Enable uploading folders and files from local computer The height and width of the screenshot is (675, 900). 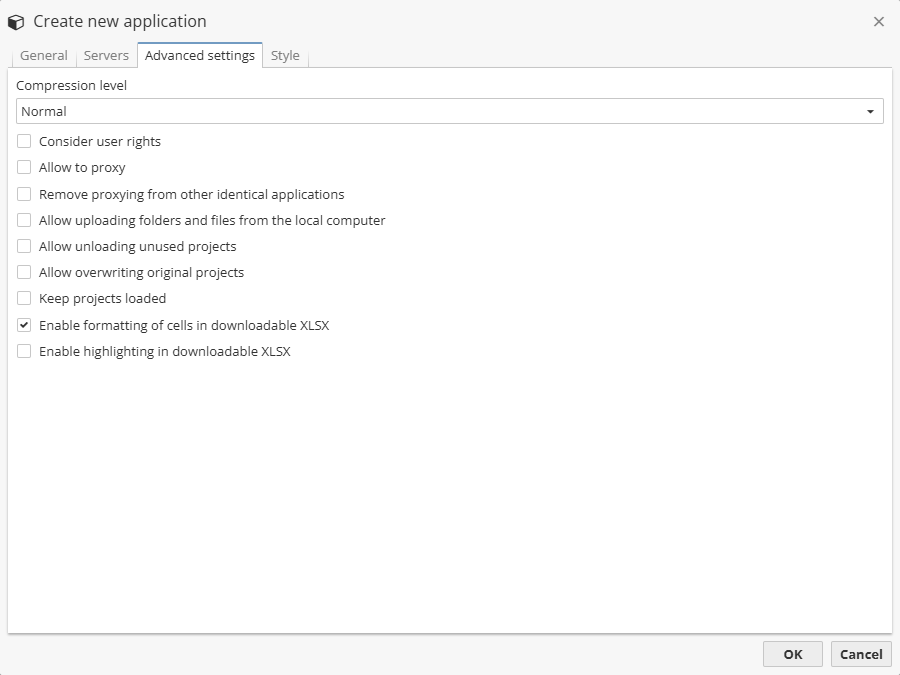coord(24,220)
